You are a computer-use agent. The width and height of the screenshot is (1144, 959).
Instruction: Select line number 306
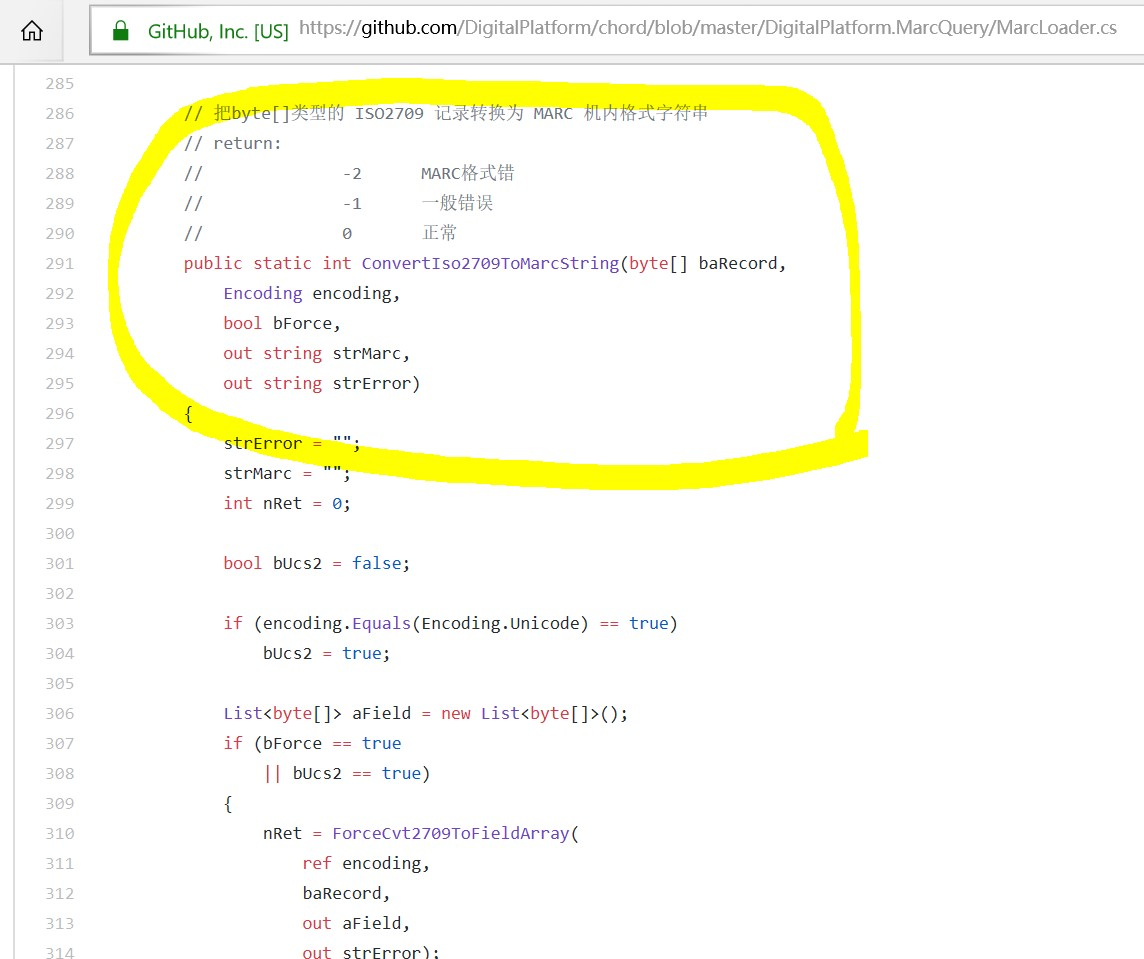click(59, 714)
